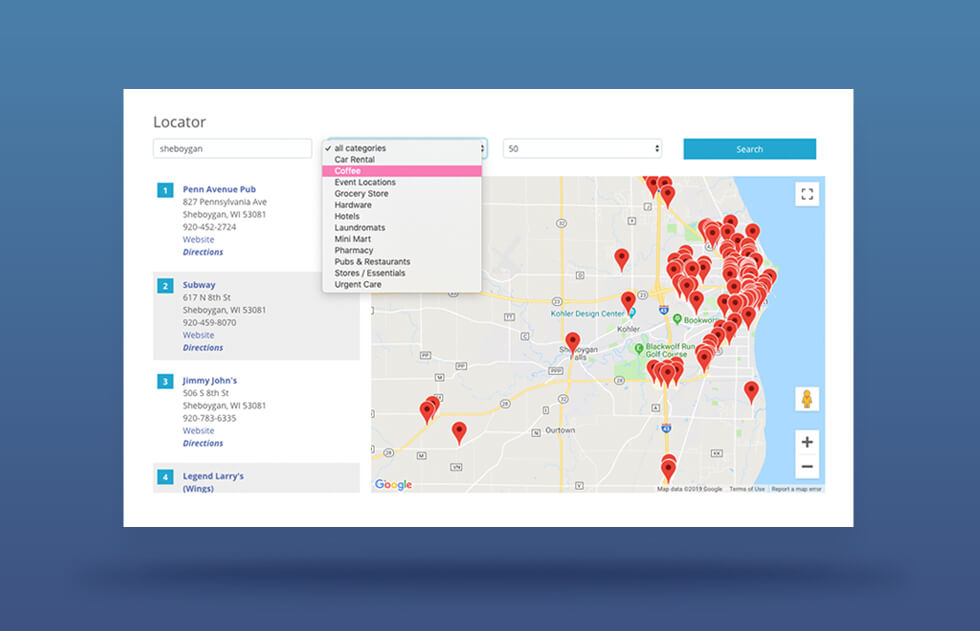980x631 pixels.
Task: Select Urgent Care category
Action: pyautogui.click(x=402, y=284)
